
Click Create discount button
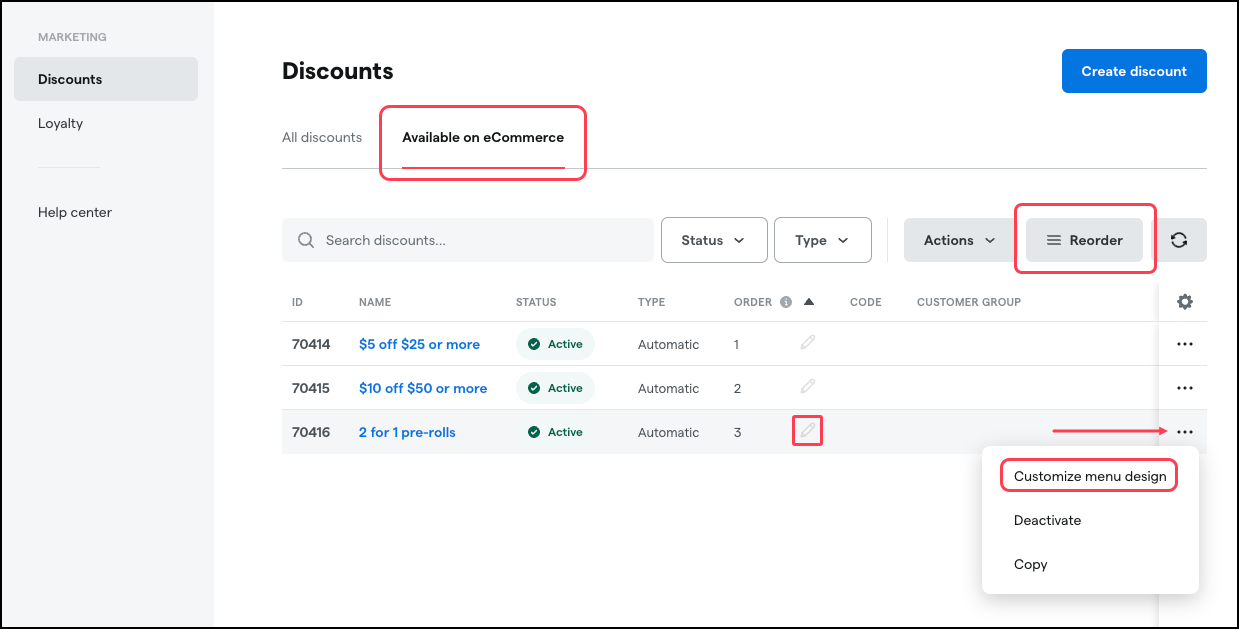click(x=1134, y=71)
